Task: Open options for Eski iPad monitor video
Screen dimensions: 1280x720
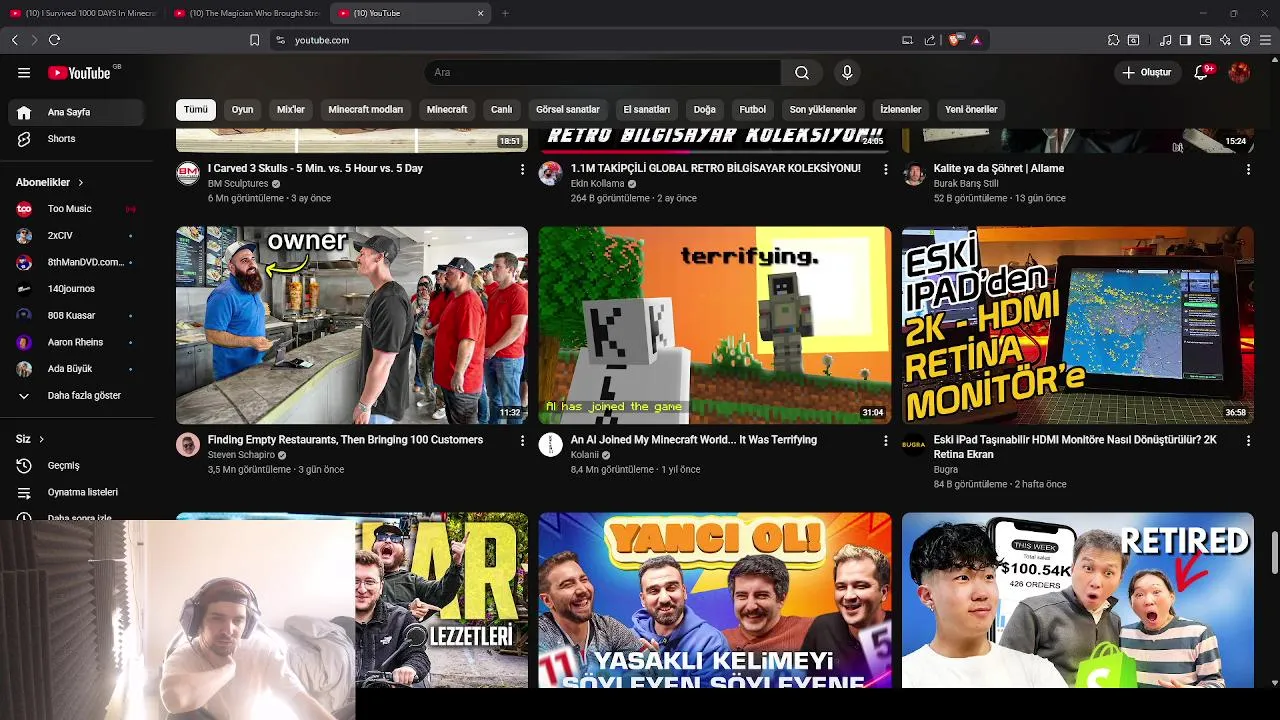Action: point(1248,441)
